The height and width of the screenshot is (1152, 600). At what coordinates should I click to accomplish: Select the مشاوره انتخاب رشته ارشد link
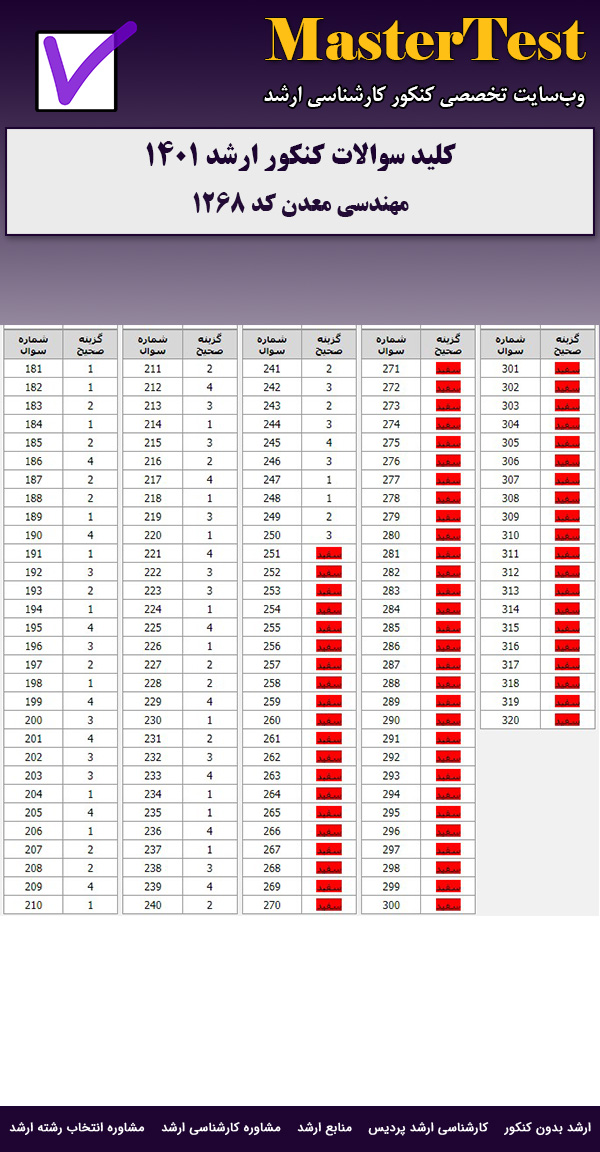77,1127
